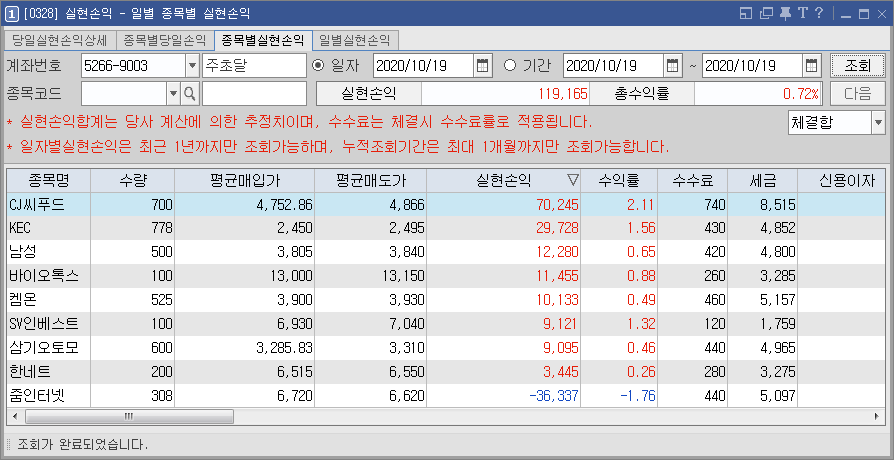Switch to 일별실현손익 tab
The image size is (894, 460).
[355, 40]
